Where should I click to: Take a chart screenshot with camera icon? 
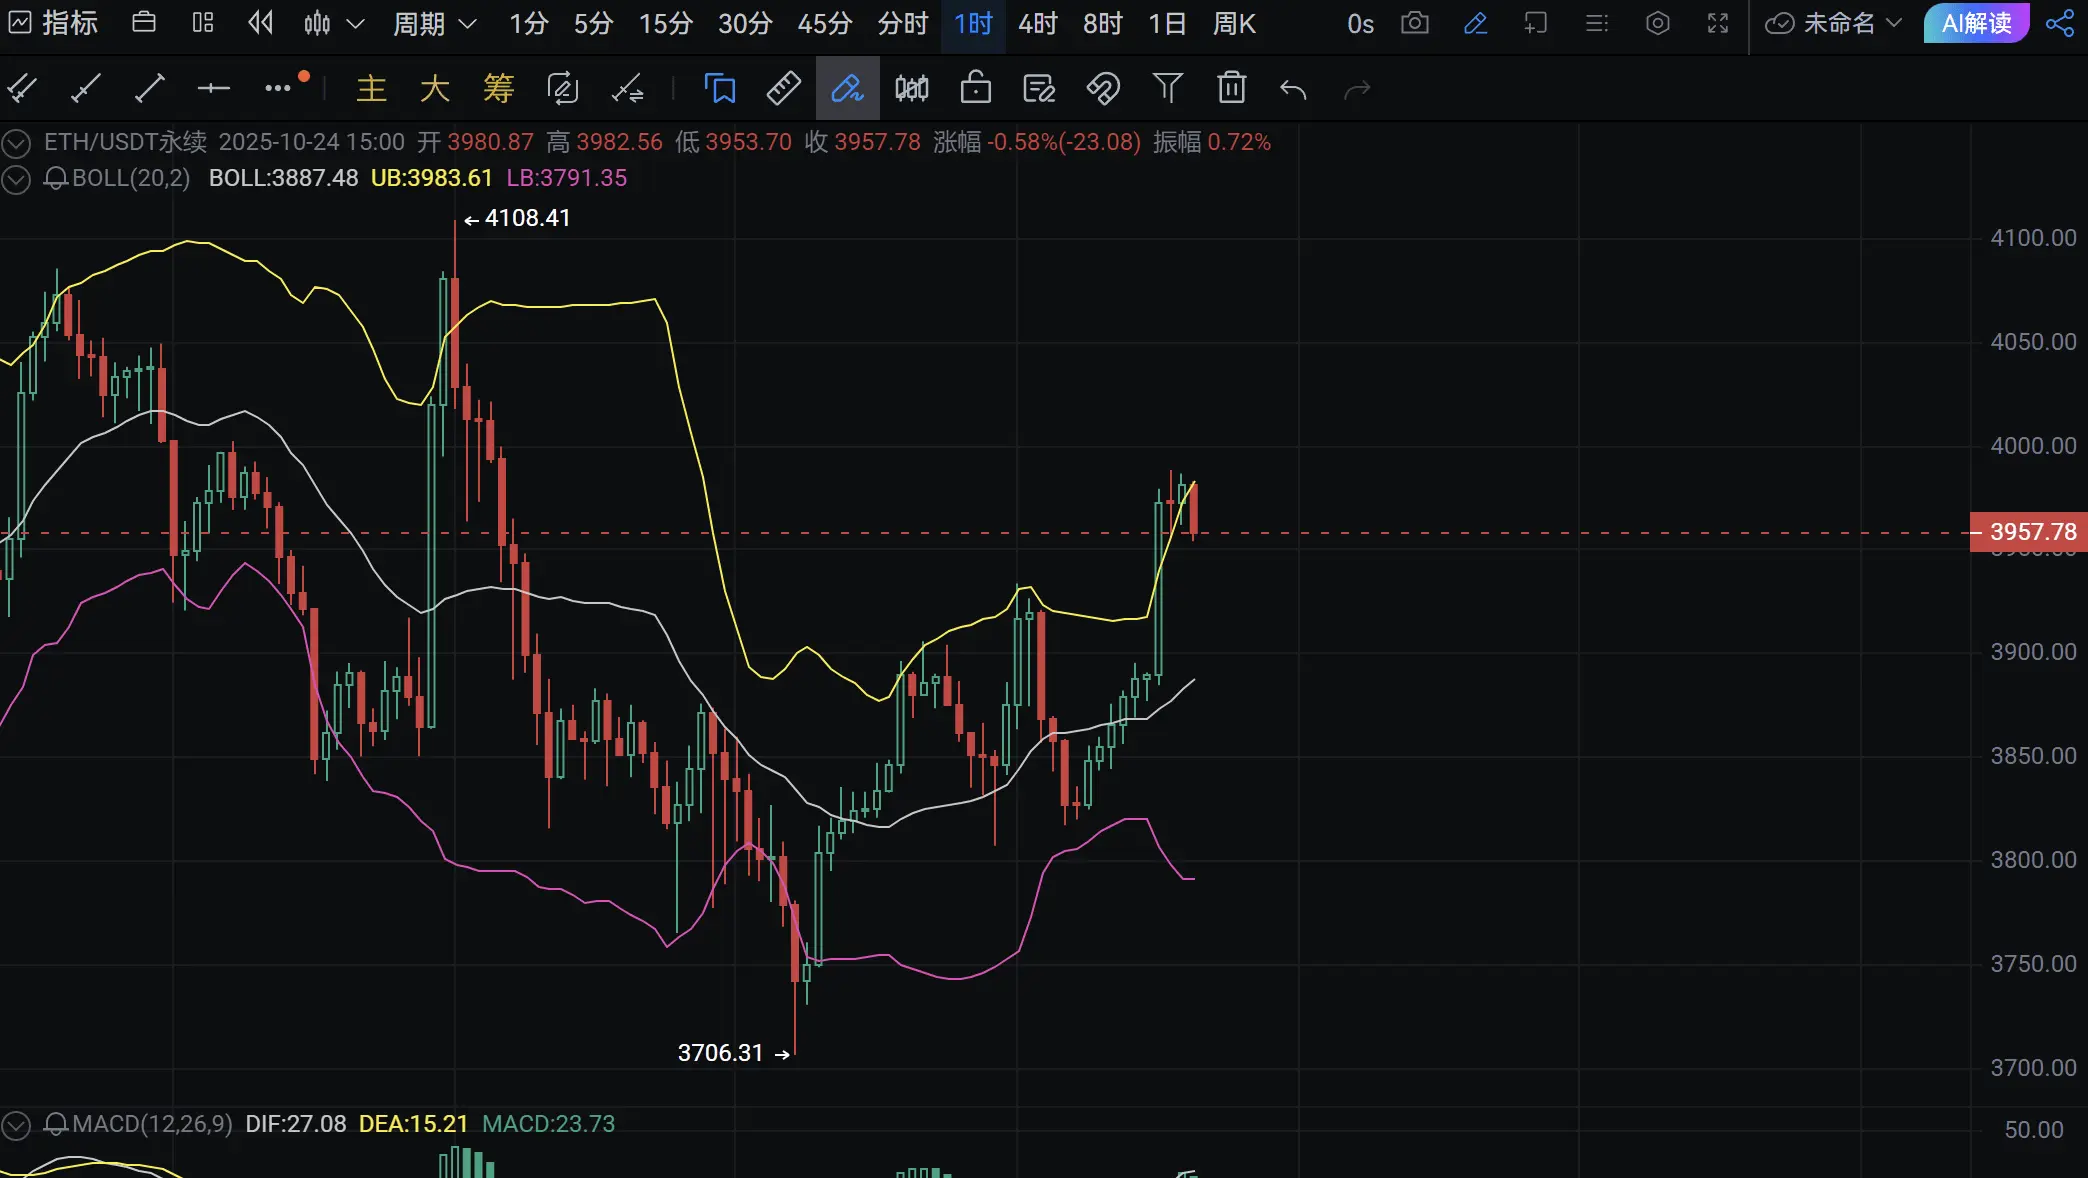(x=1414, y=23)
